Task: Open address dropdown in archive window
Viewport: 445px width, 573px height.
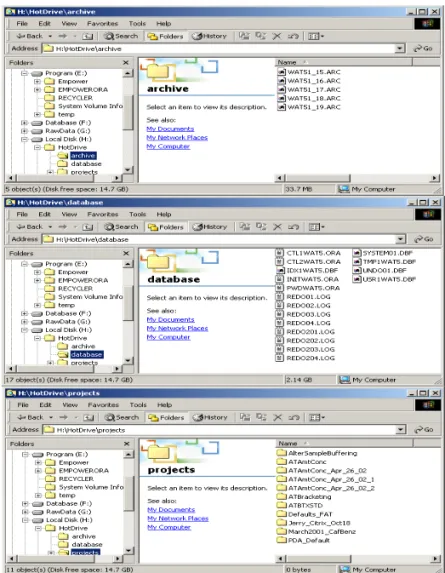Action: tap(400, 48)
